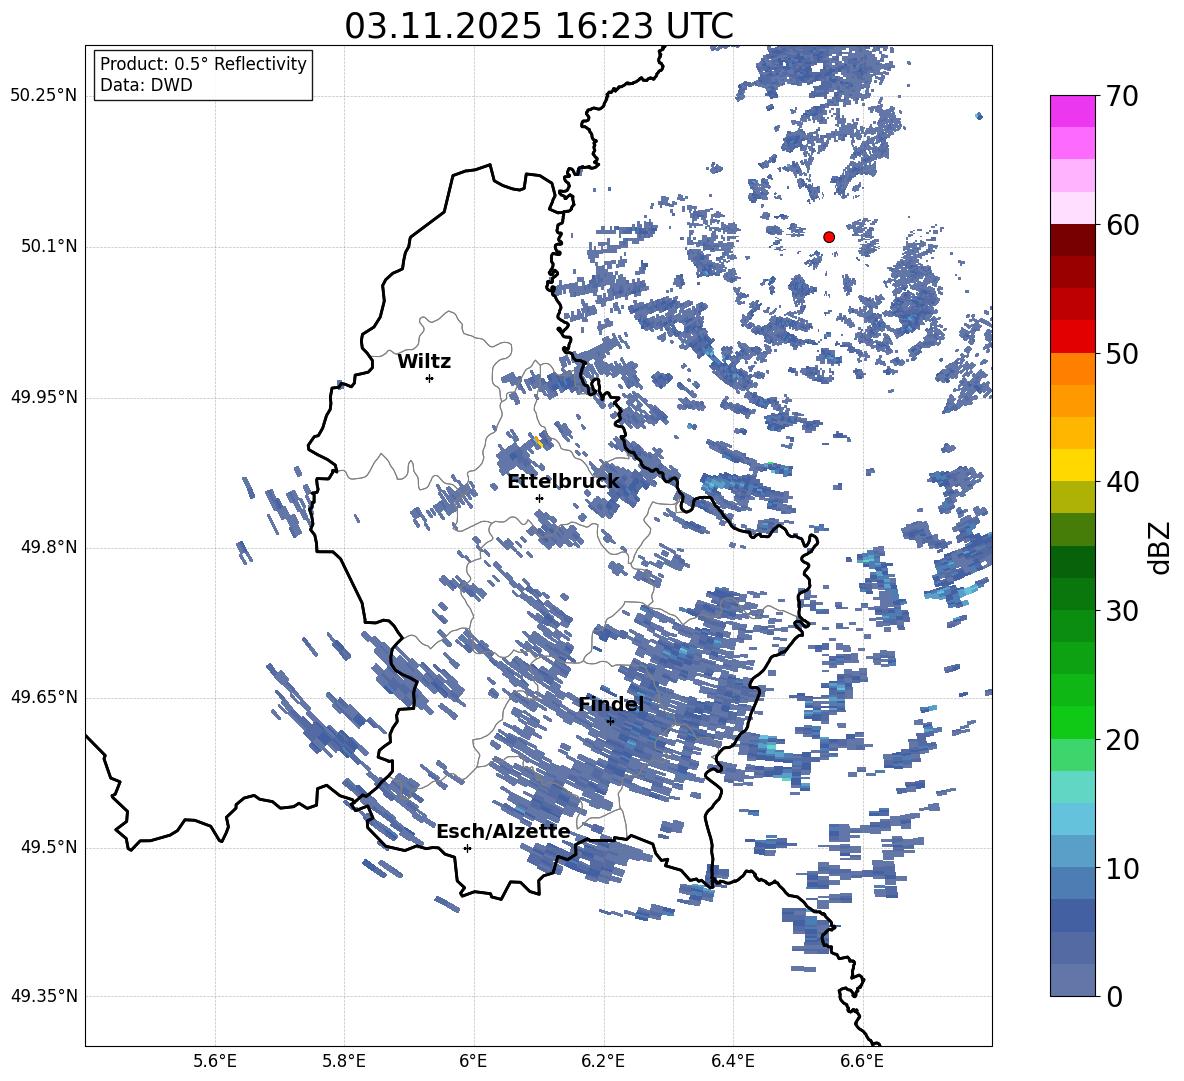Click the turquoise colorbar segment below 20
This screenshot has height=1081, width=1184.
(1072, 787)
